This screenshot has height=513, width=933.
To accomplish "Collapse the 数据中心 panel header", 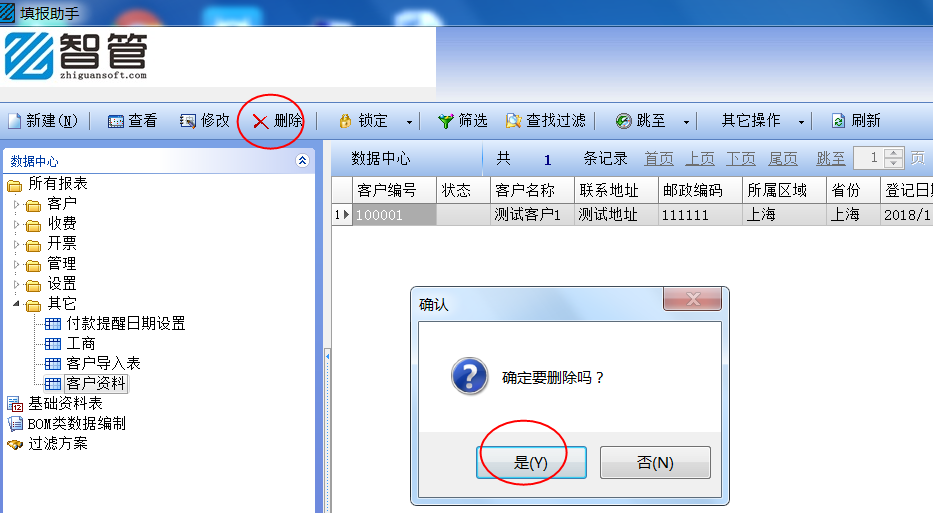I will click(x=302, y=161).
